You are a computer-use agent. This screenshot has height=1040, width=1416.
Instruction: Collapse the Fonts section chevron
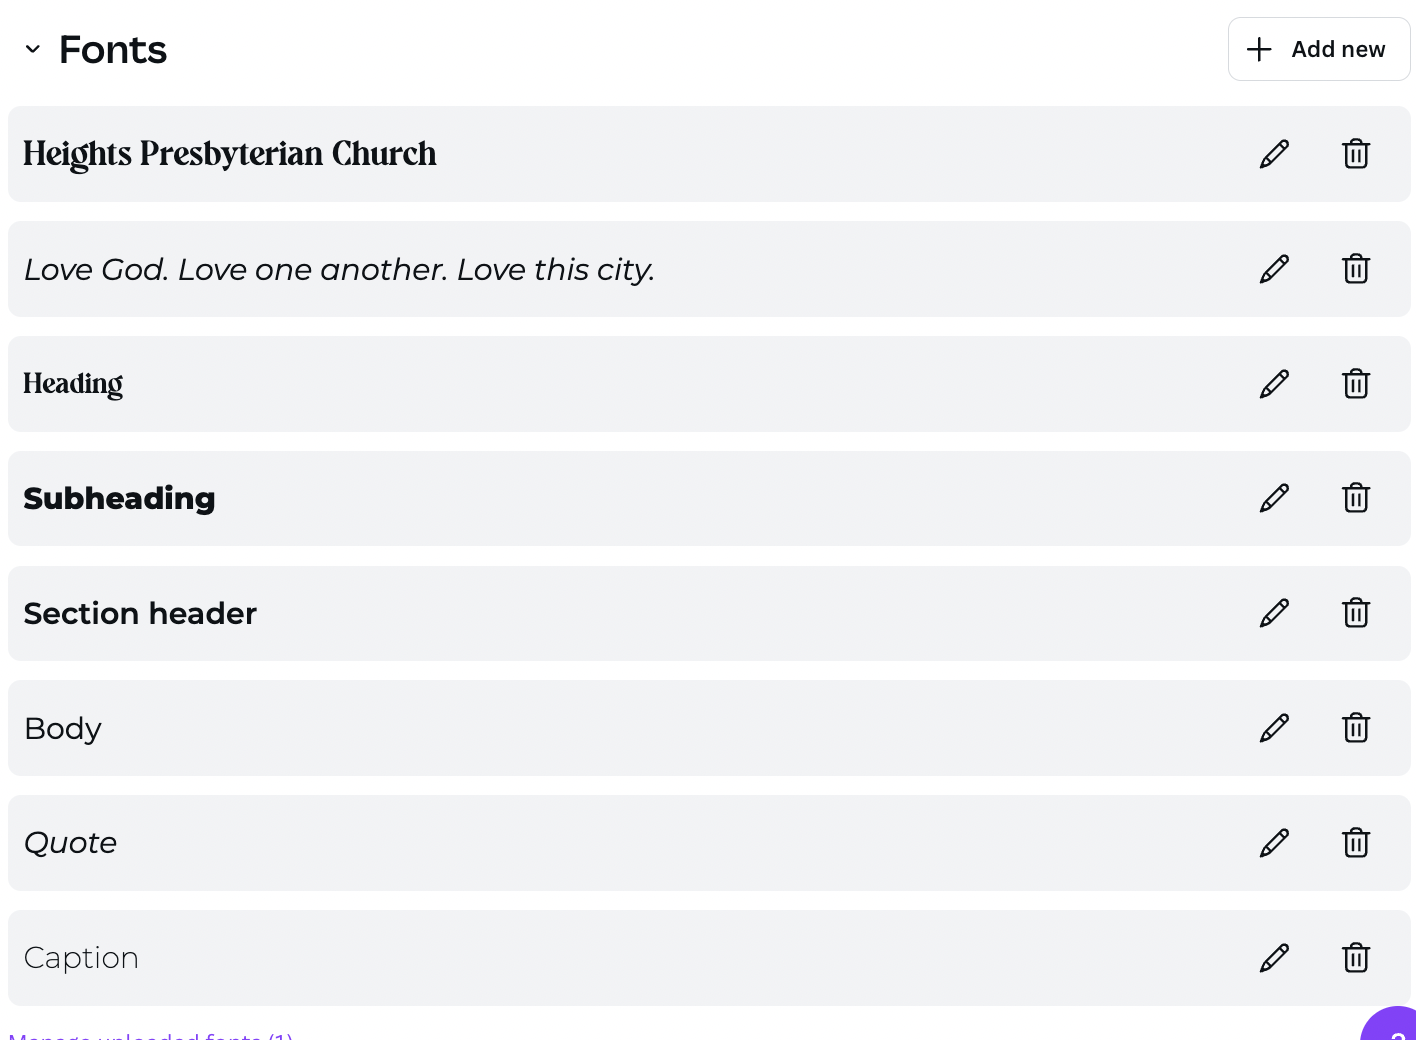[33, 49]
